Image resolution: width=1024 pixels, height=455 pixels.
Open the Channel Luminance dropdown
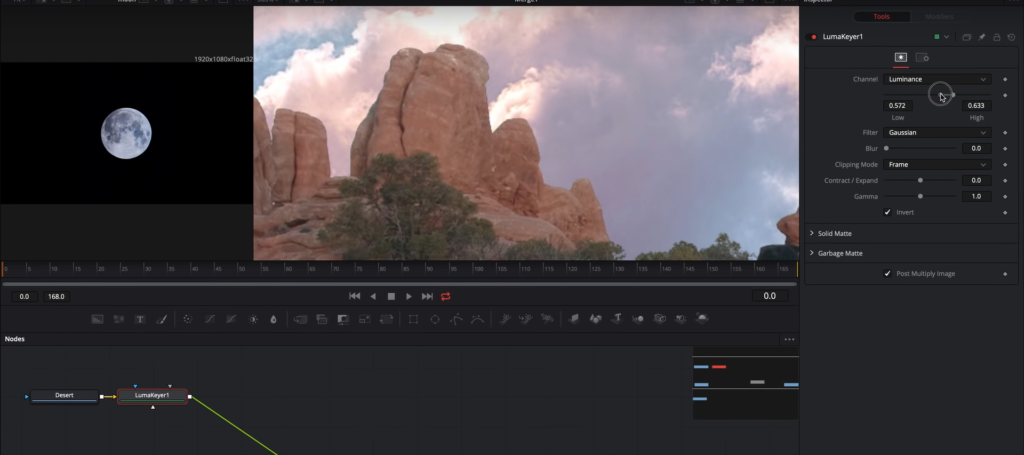(x=937, y=79)
